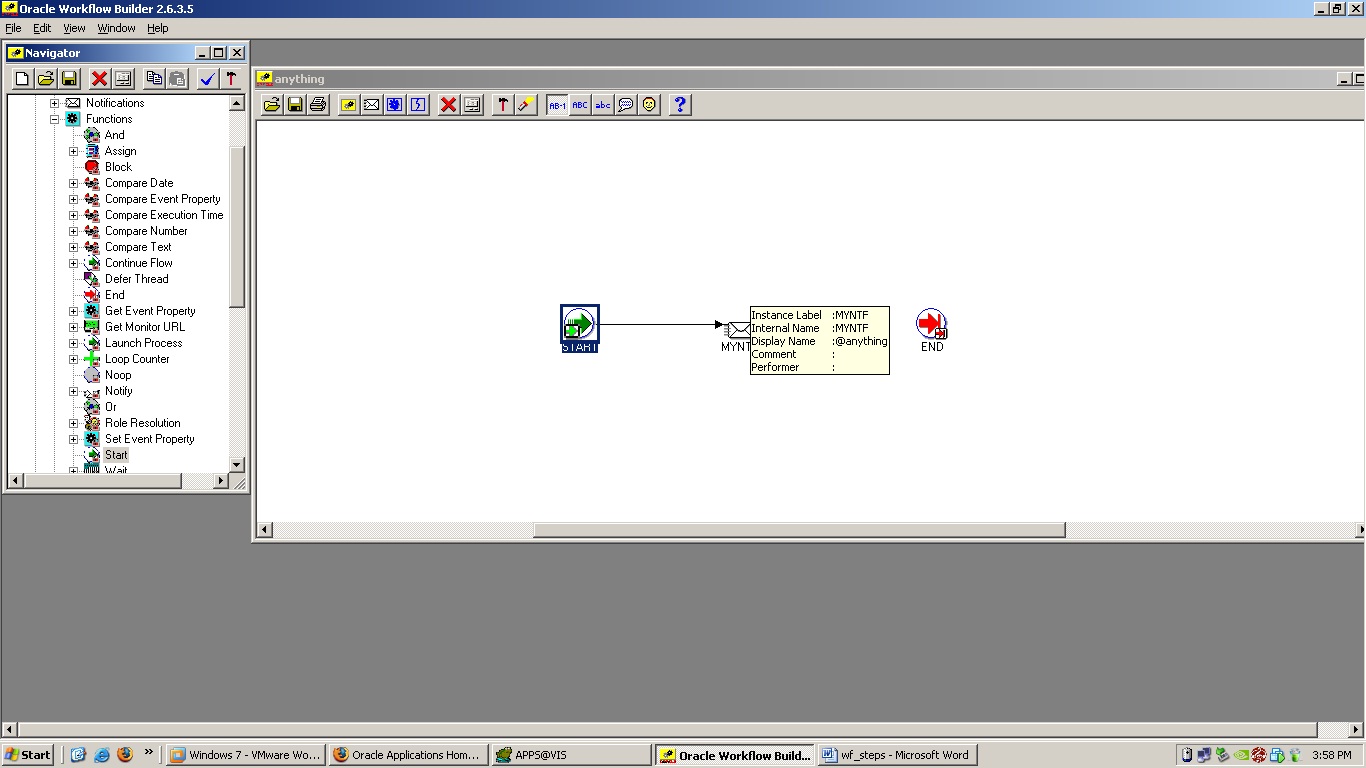Screen dimensions: 1366x768
Task: Click blue checkmark Verify icon in Navigator
Action: 208,79
